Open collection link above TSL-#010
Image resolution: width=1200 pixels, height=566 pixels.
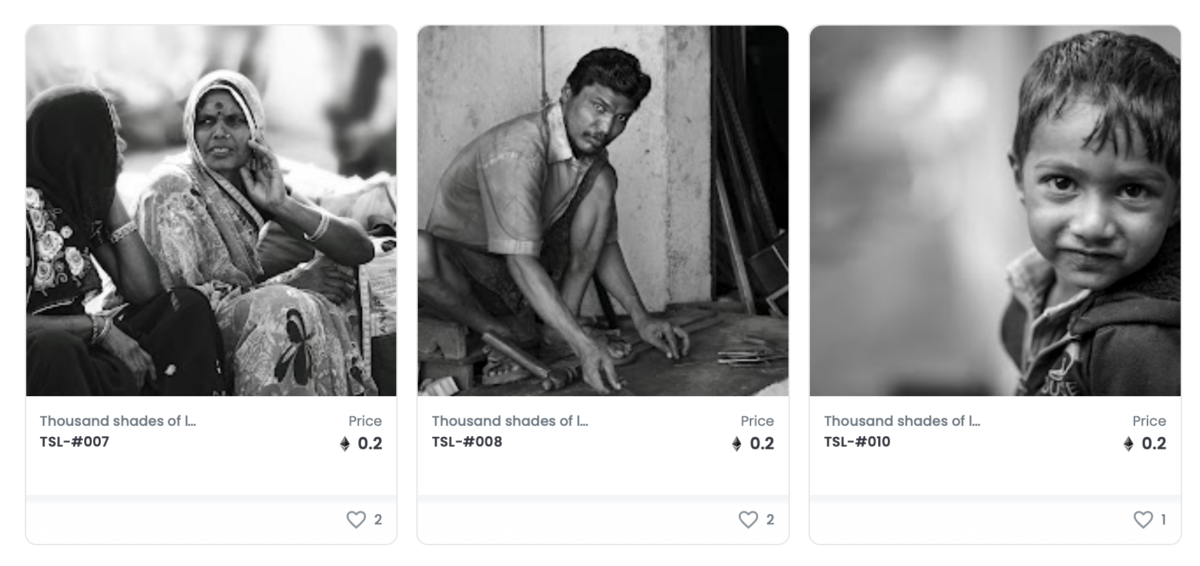pyautogui.click(x=902, y=421)
